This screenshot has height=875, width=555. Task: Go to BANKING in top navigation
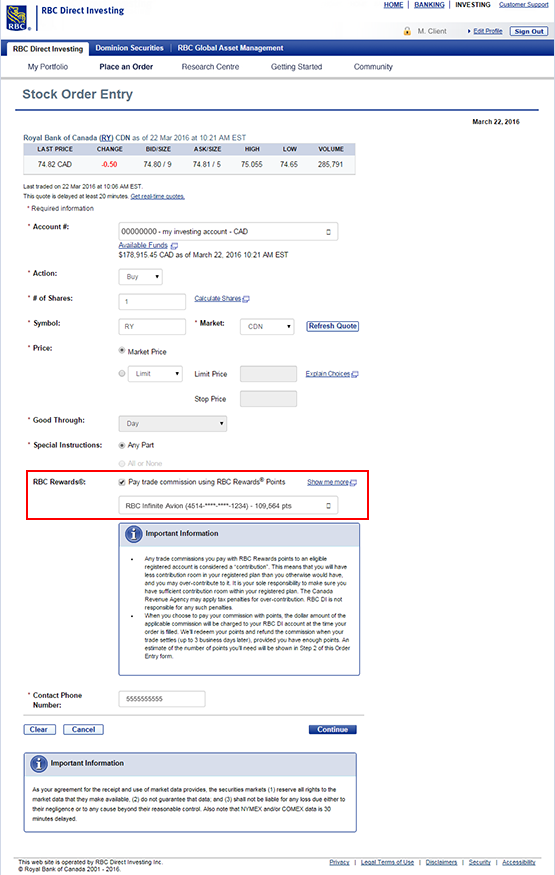pyautogui.click(x=429, y=5)
